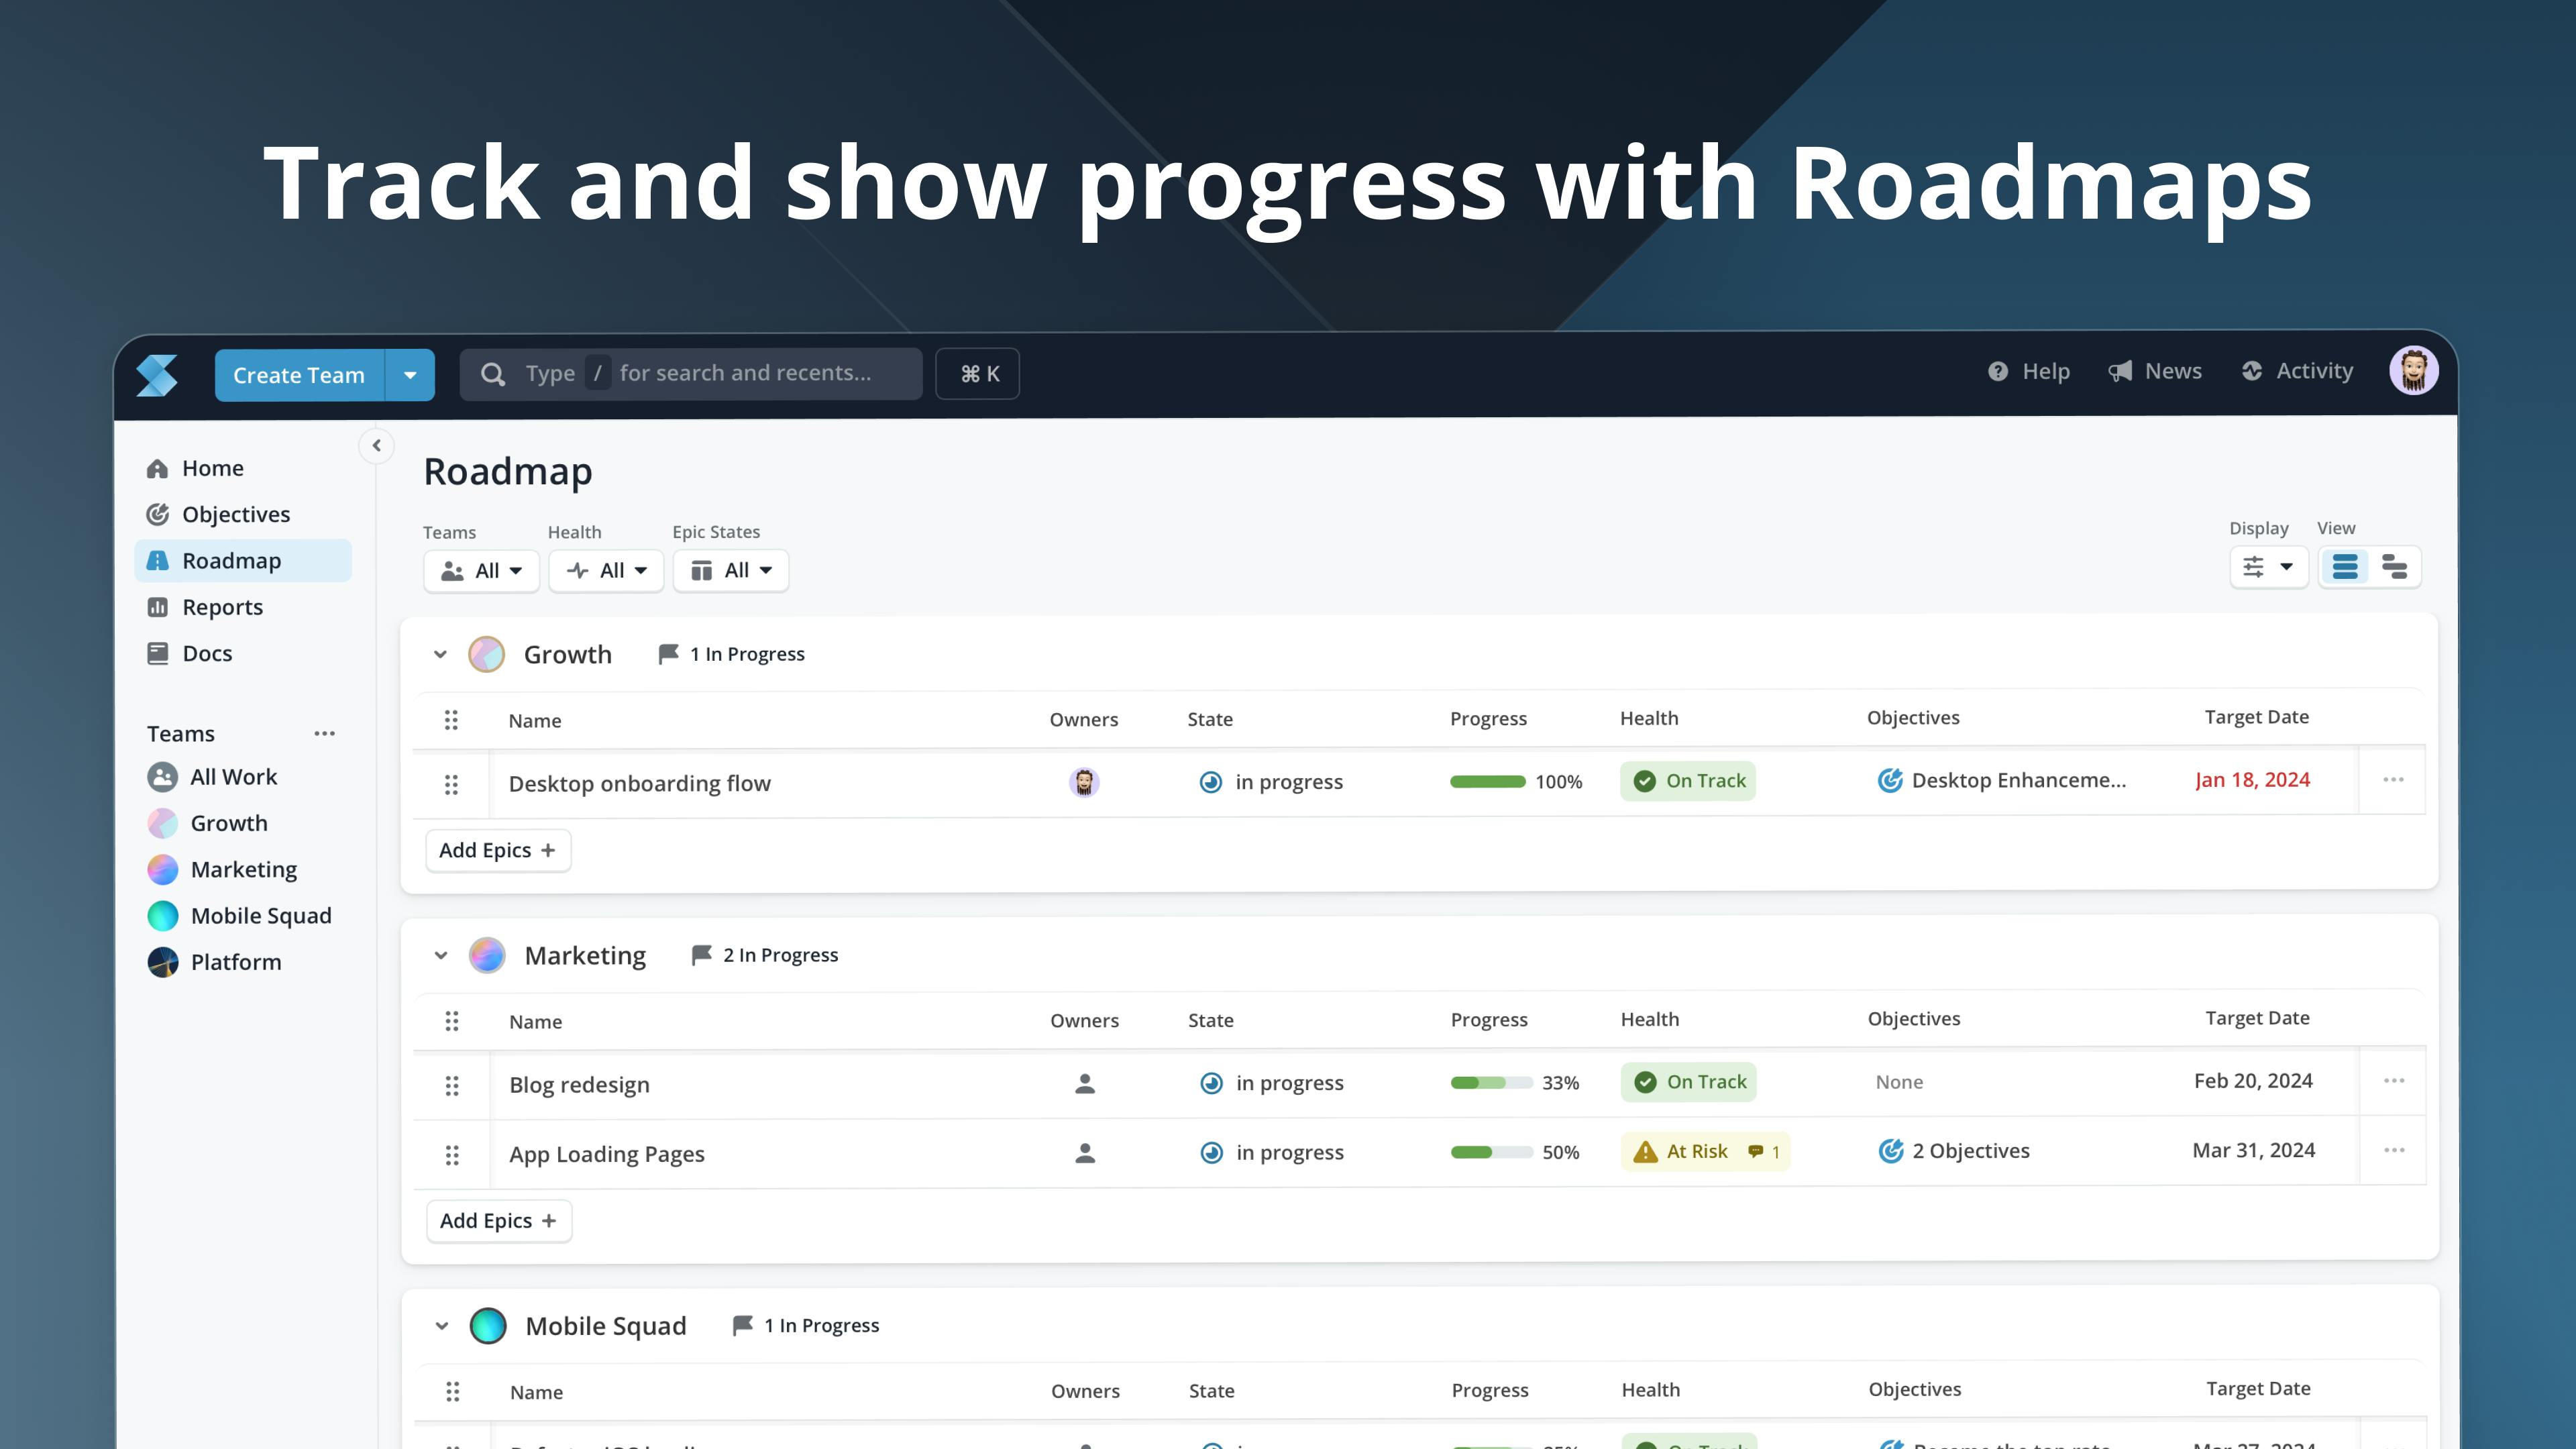The width and height of the screenshot is (2576, 1449).
Task: Click Add Epics under Growth
Action: [x=498, y=851]
